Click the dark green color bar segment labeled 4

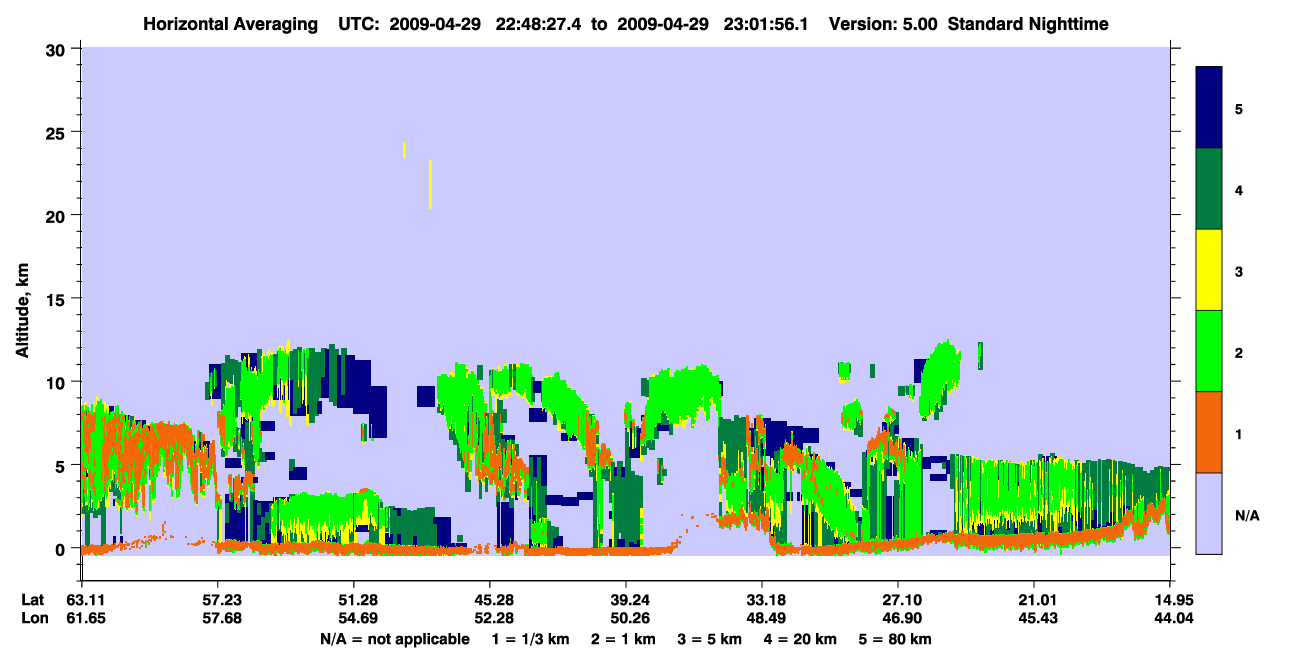tap(1209, 189)
